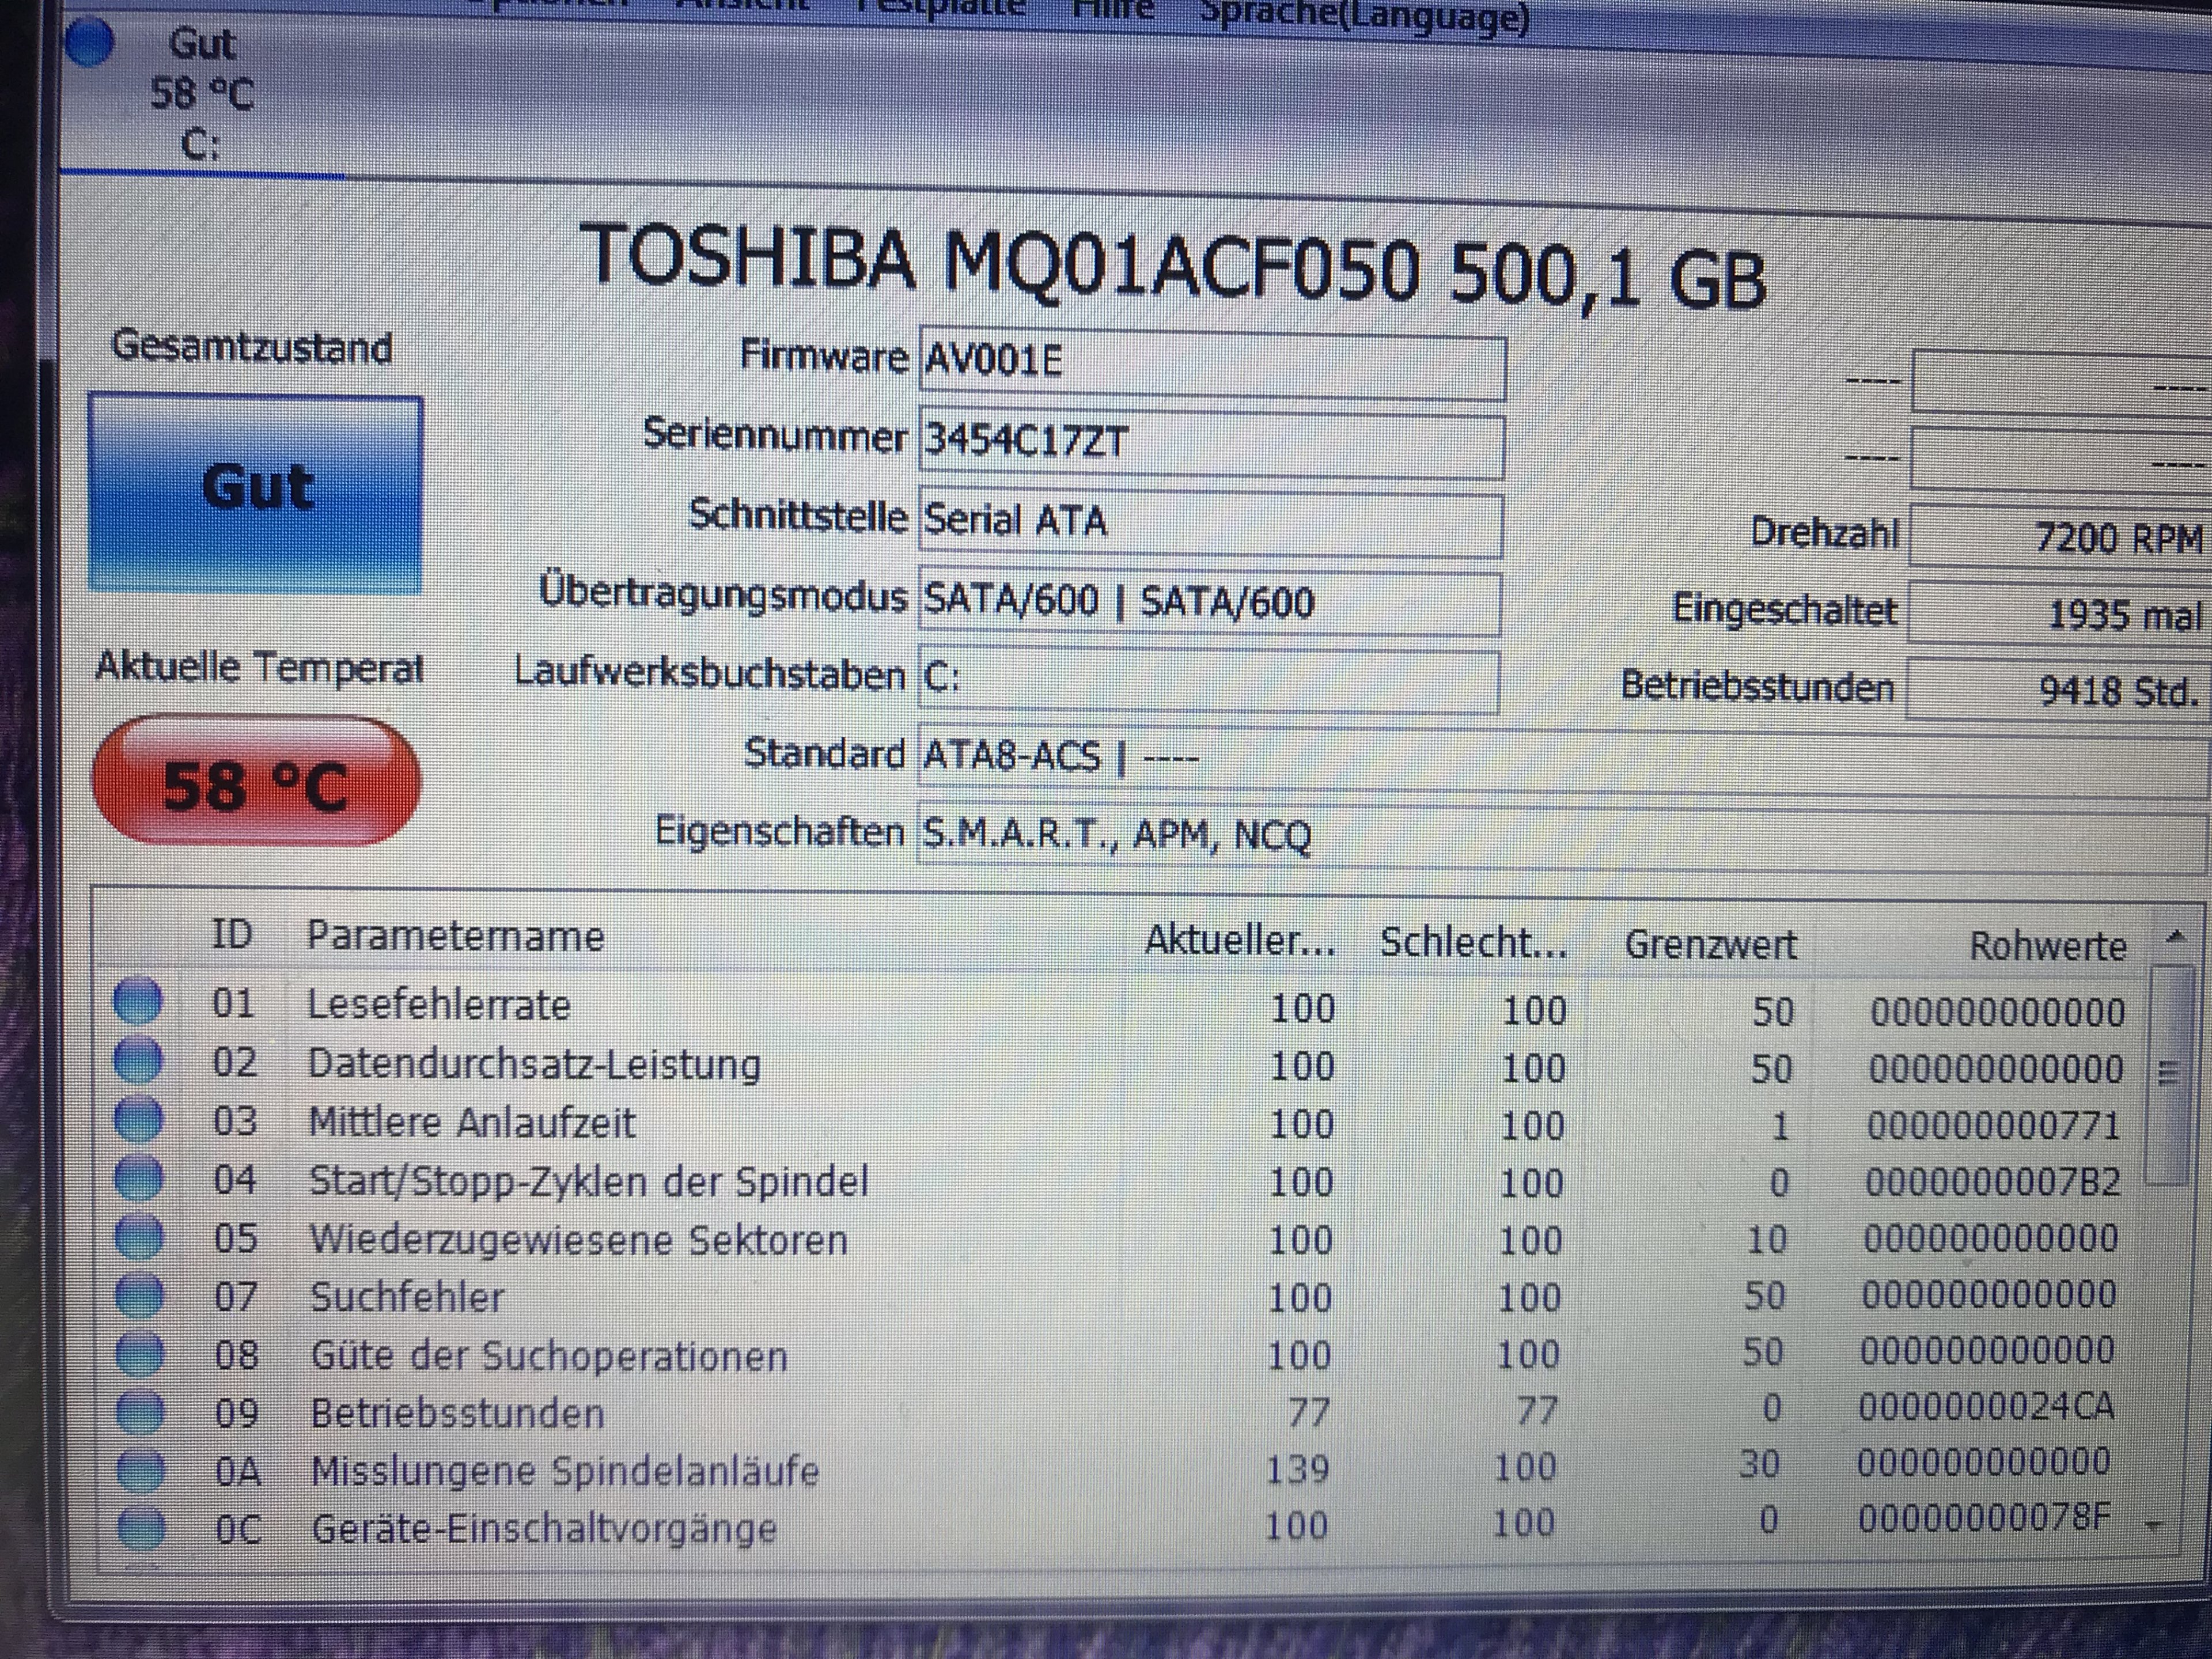Click status circle for Suchfehler row

coord(139,1296)
